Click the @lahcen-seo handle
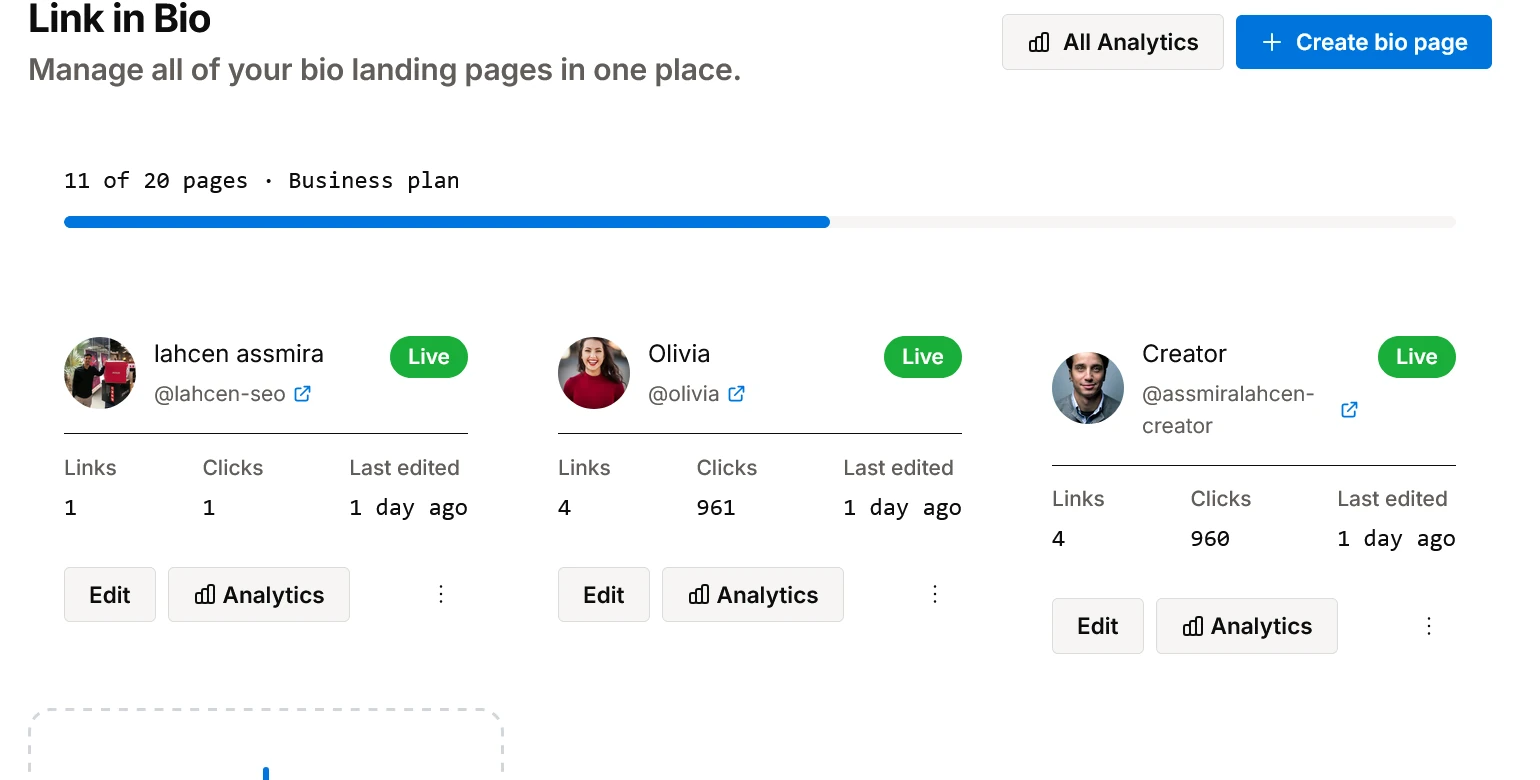 [220, 394]
